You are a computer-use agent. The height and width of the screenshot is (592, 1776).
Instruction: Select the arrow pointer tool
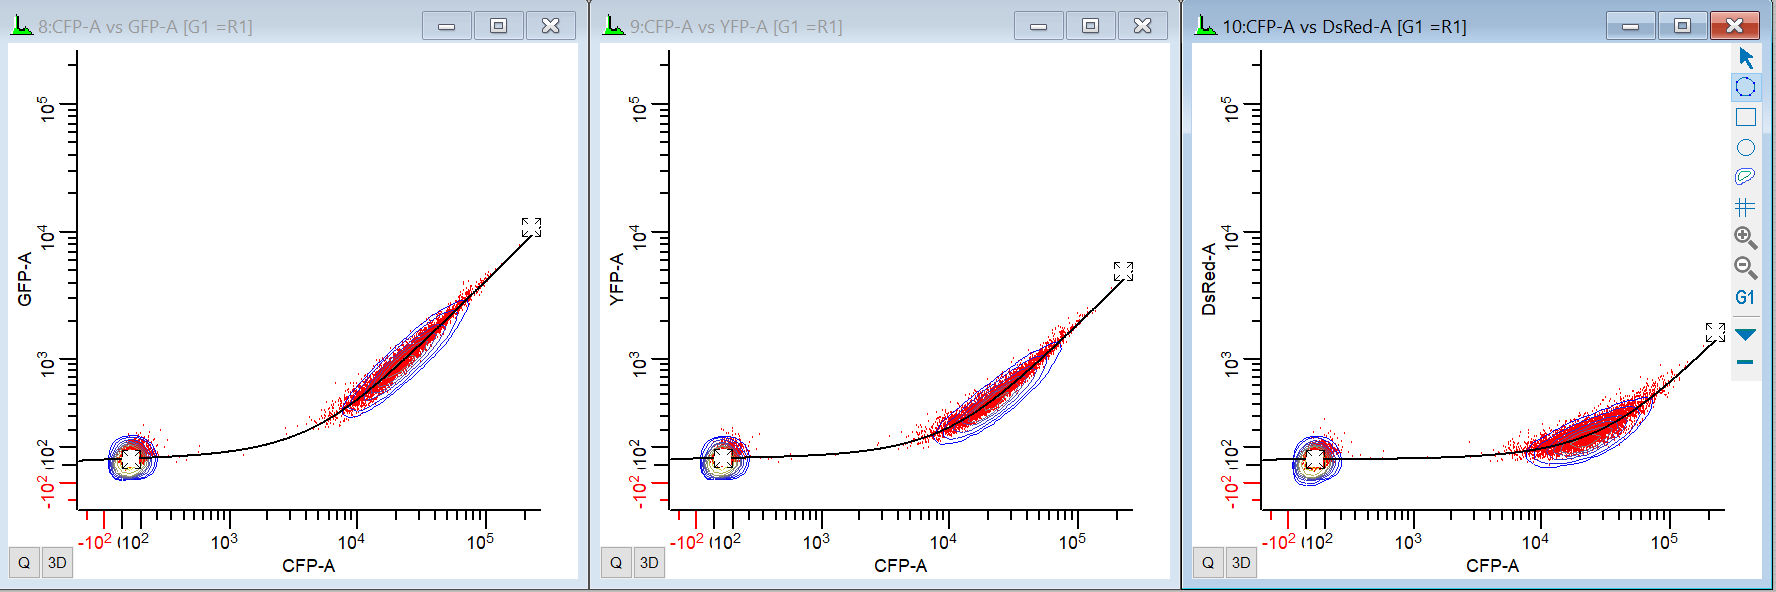pos(1746,58)
